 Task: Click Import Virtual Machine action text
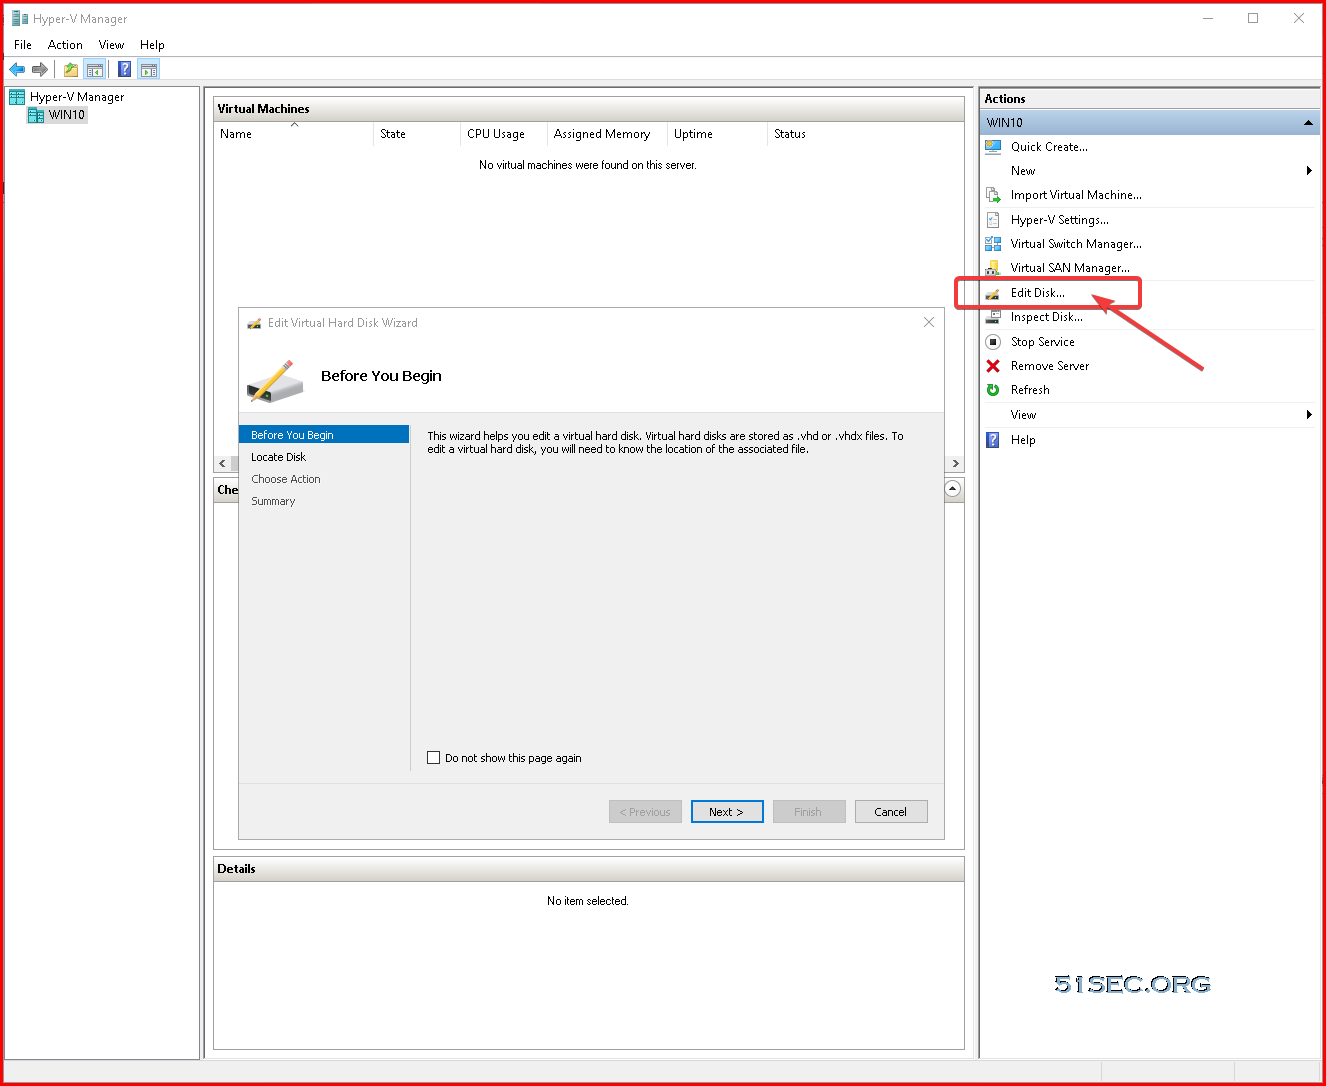click(x=1076, y=195)
